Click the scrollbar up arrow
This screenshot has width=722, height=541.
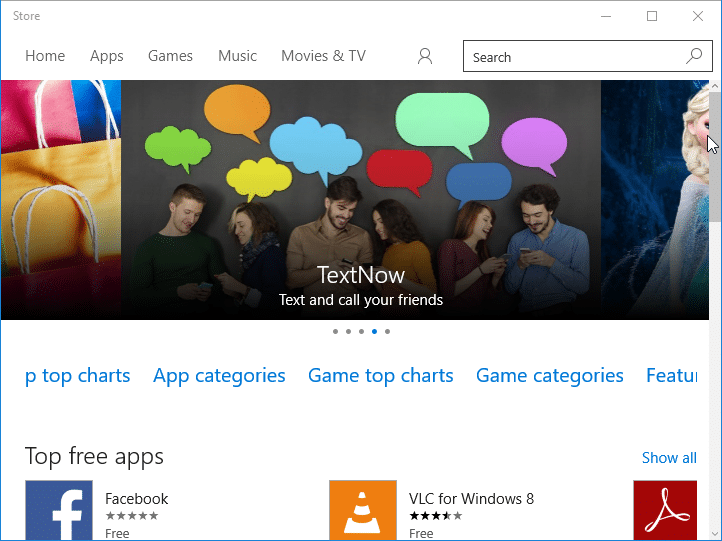click(x=715, y=86)
